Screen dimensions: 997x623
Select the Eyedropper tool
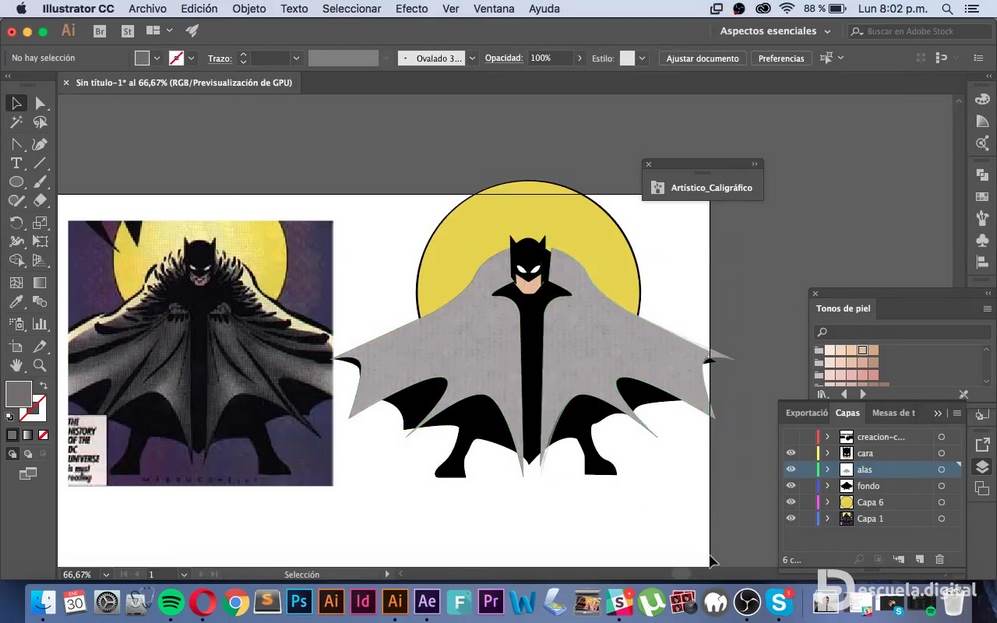click(x=16, y=302)
